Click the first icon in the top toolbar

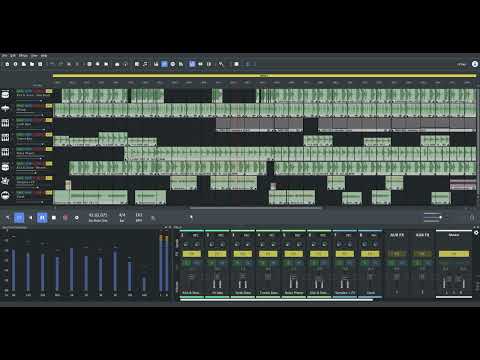7,64
